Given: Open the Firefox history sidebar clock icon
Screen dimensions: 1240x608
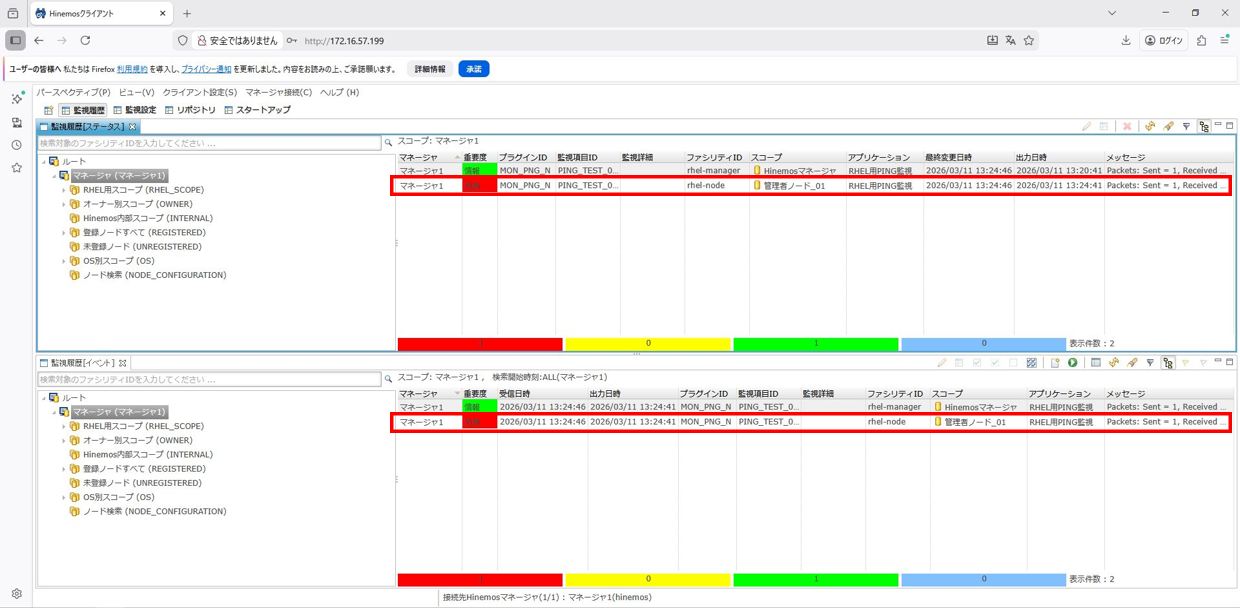Looking at the screenshot, I should tap(16, 145).
